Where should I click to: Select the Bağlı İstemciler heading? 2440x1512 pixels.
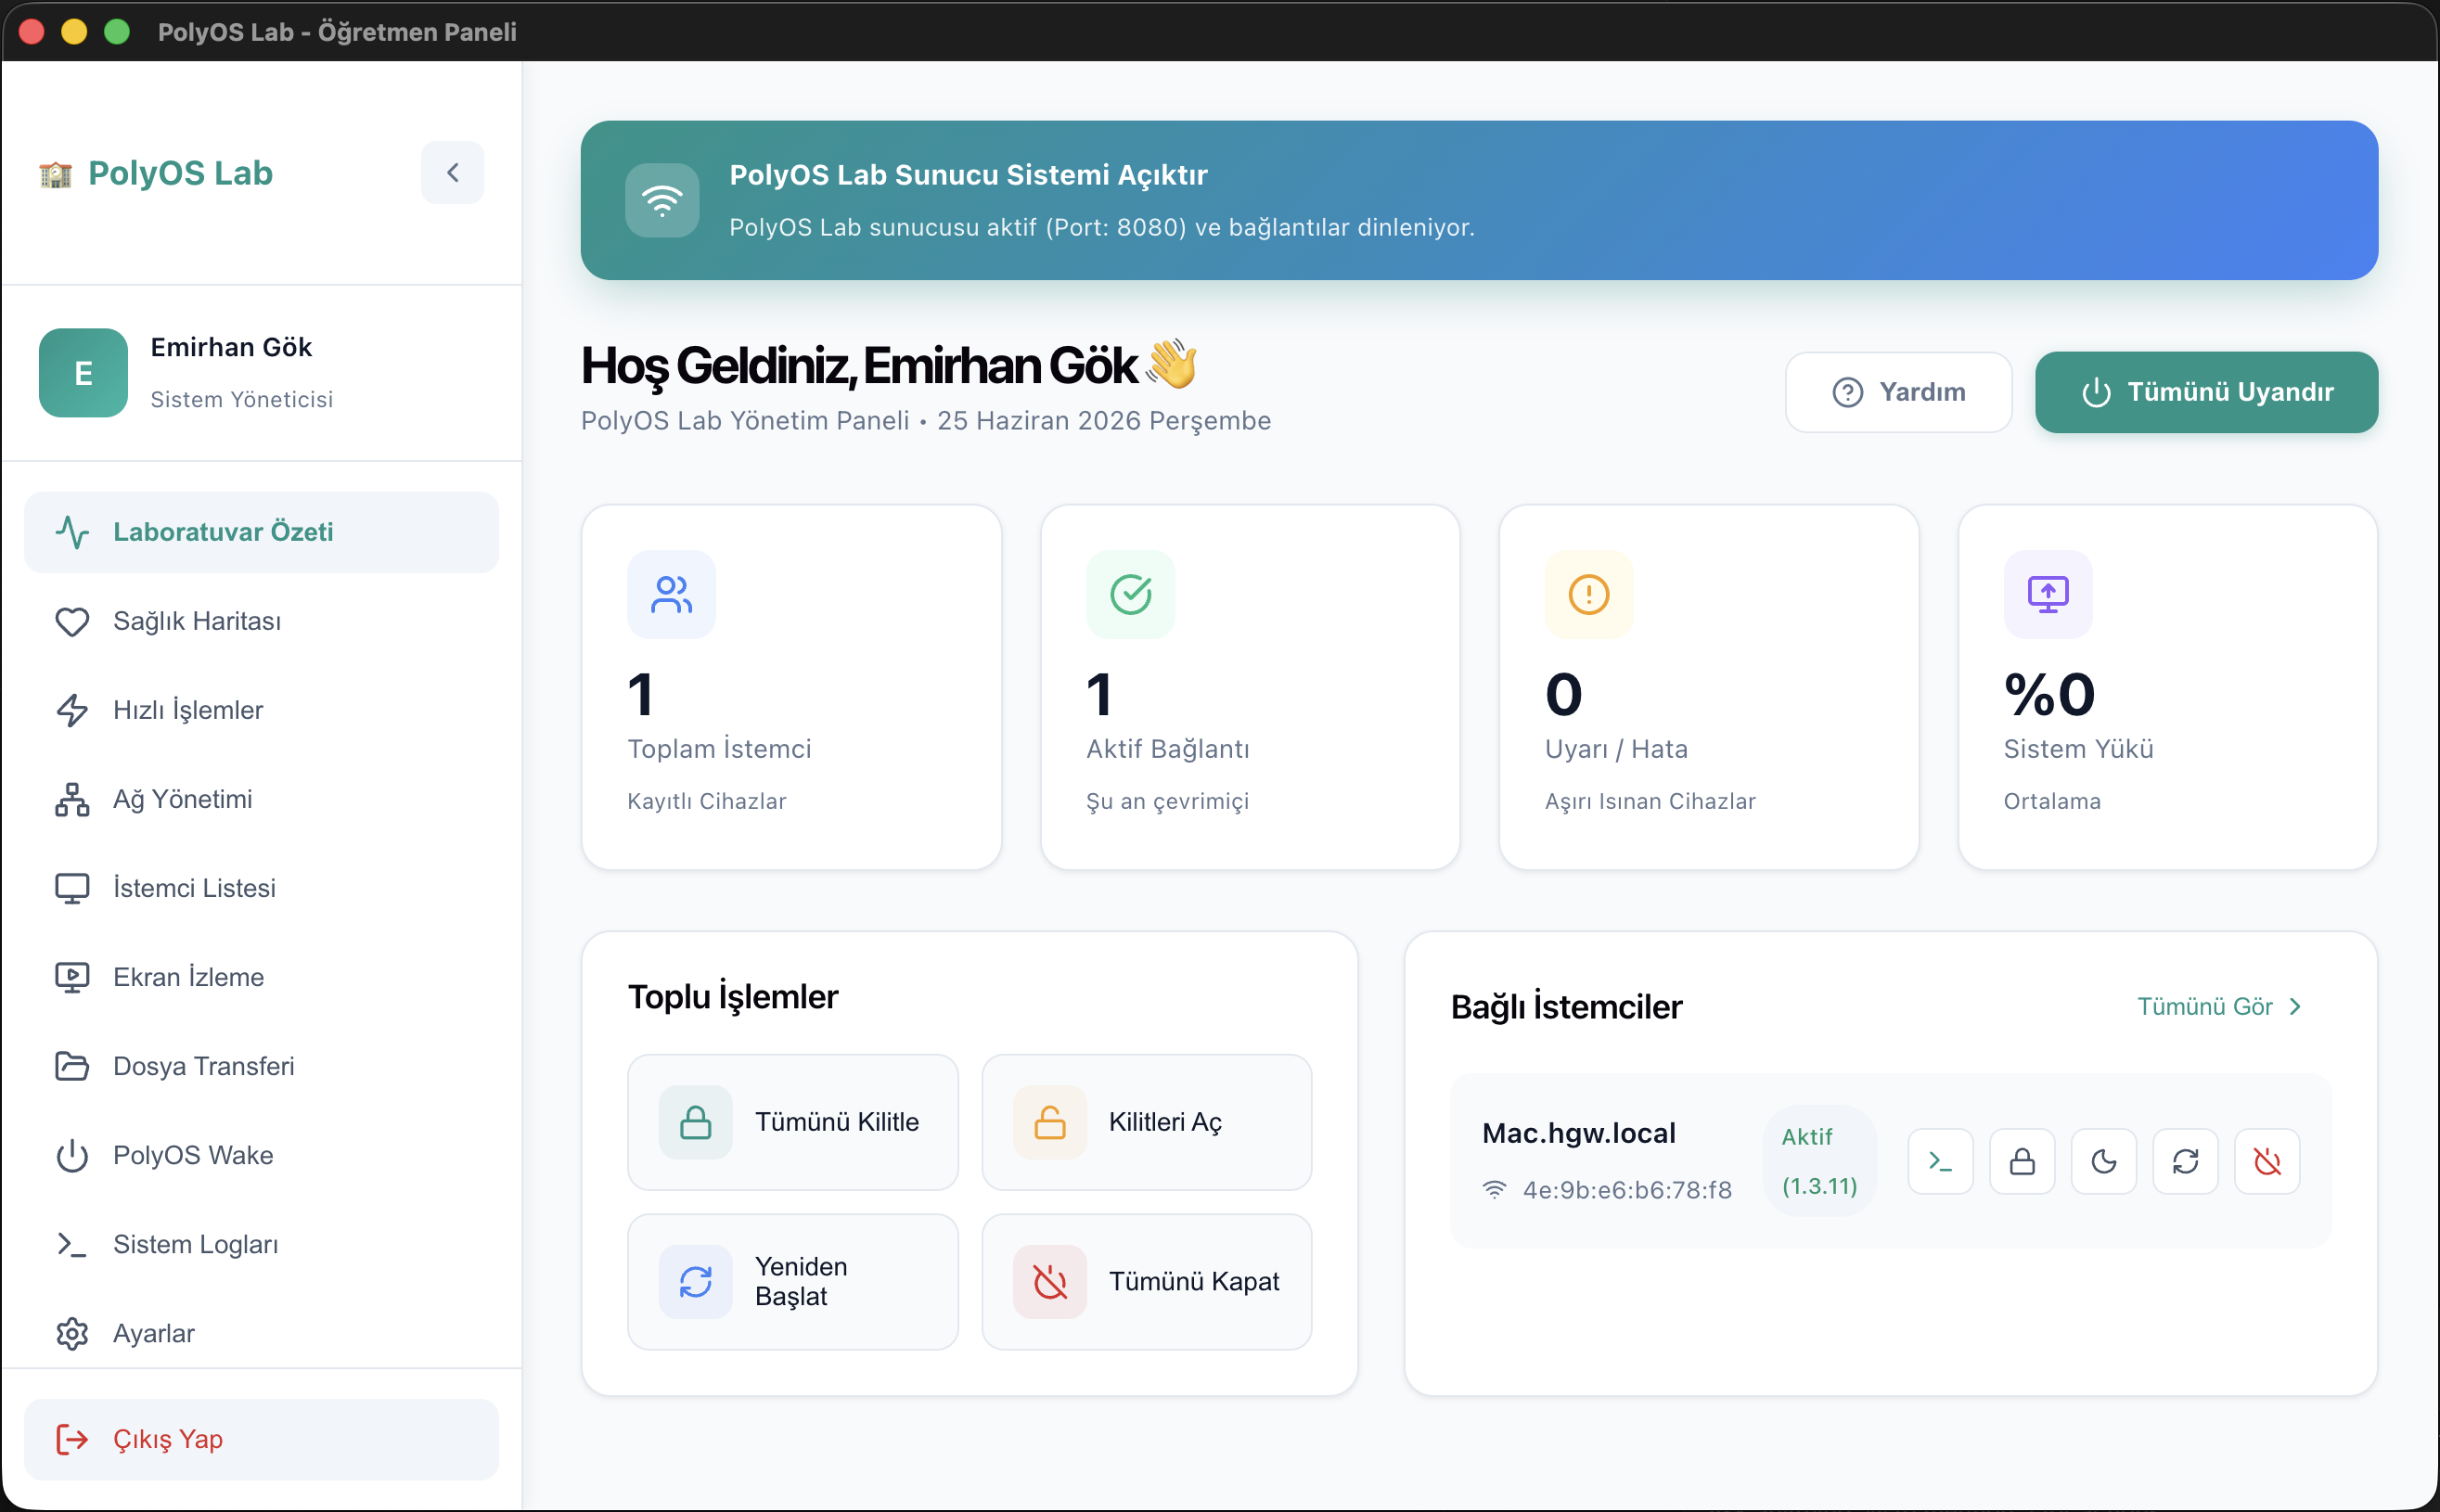pyautogui.click(x=1566, y=1007)
